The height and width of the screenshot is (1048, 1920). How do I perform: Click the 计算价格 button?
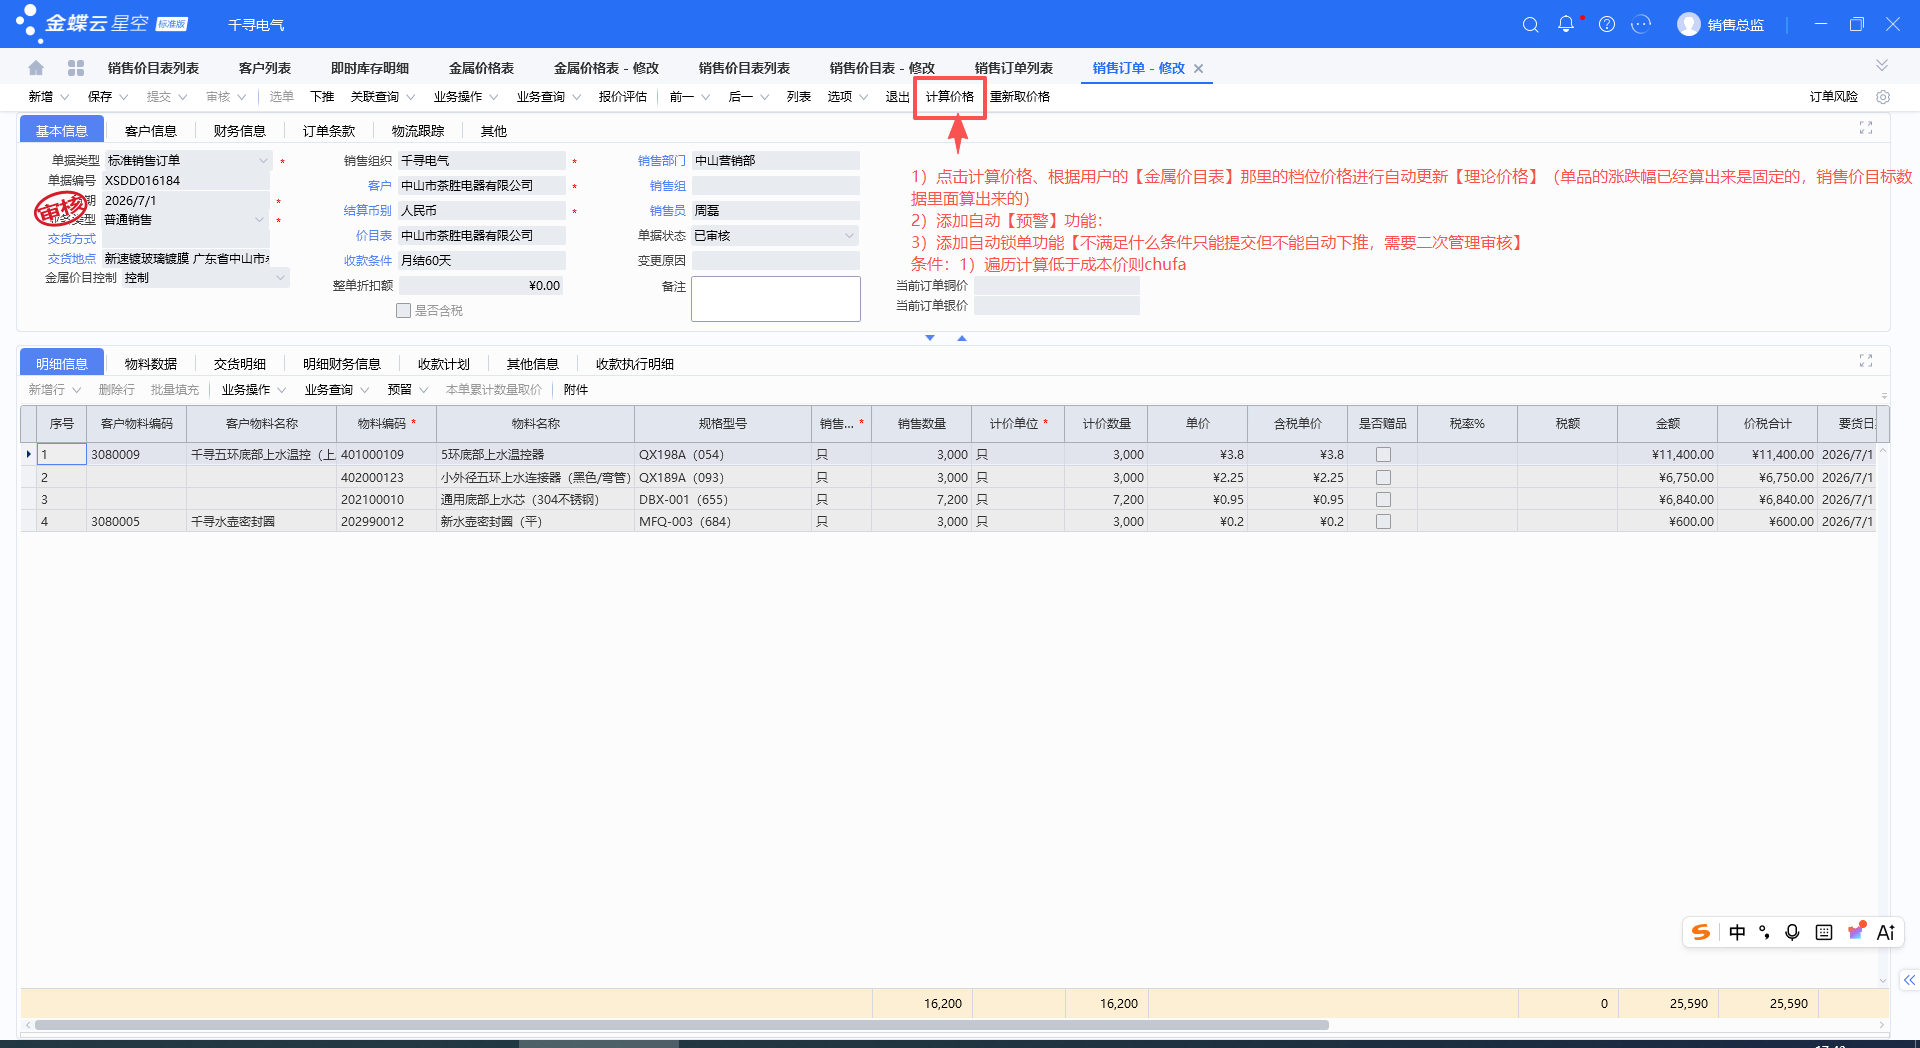click(950, 97)
